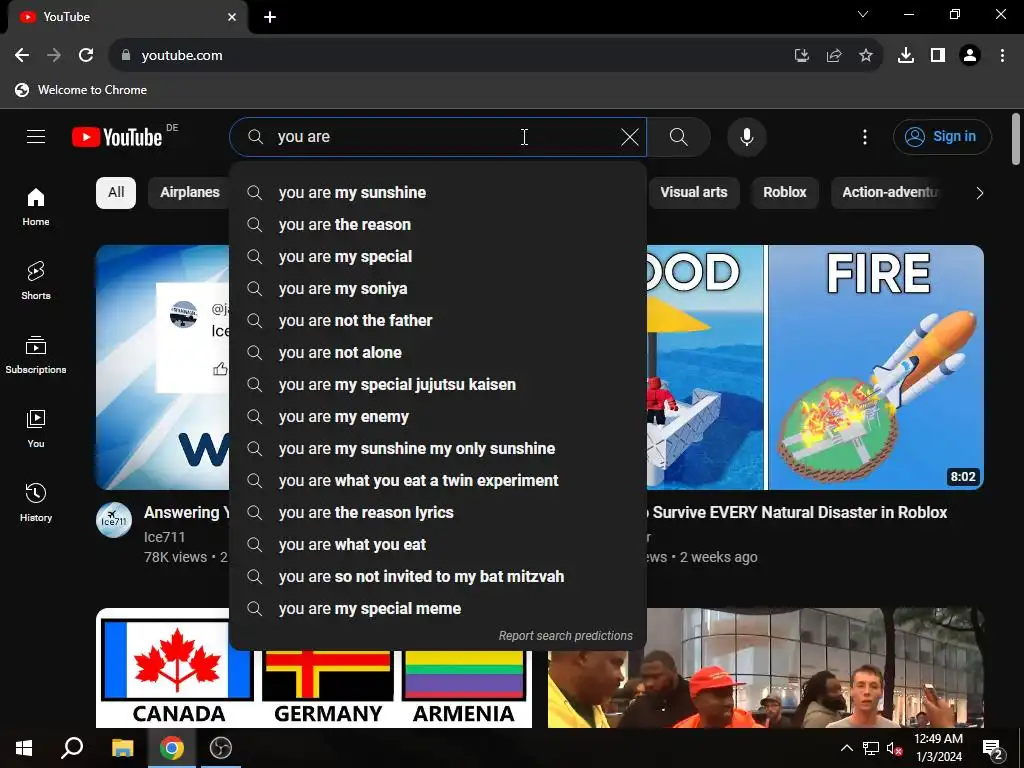Pick 'you are what you eat a twin experiment'

[438, 481]
